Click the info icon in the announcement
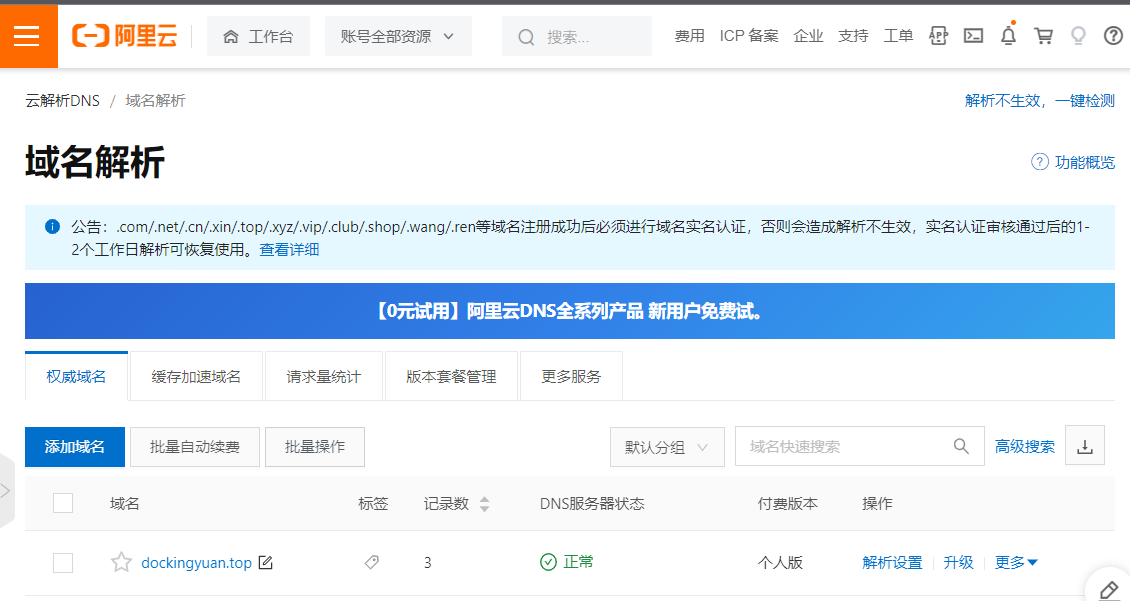1130x601 pixels. pyautogui.click(x=53, y=226)
